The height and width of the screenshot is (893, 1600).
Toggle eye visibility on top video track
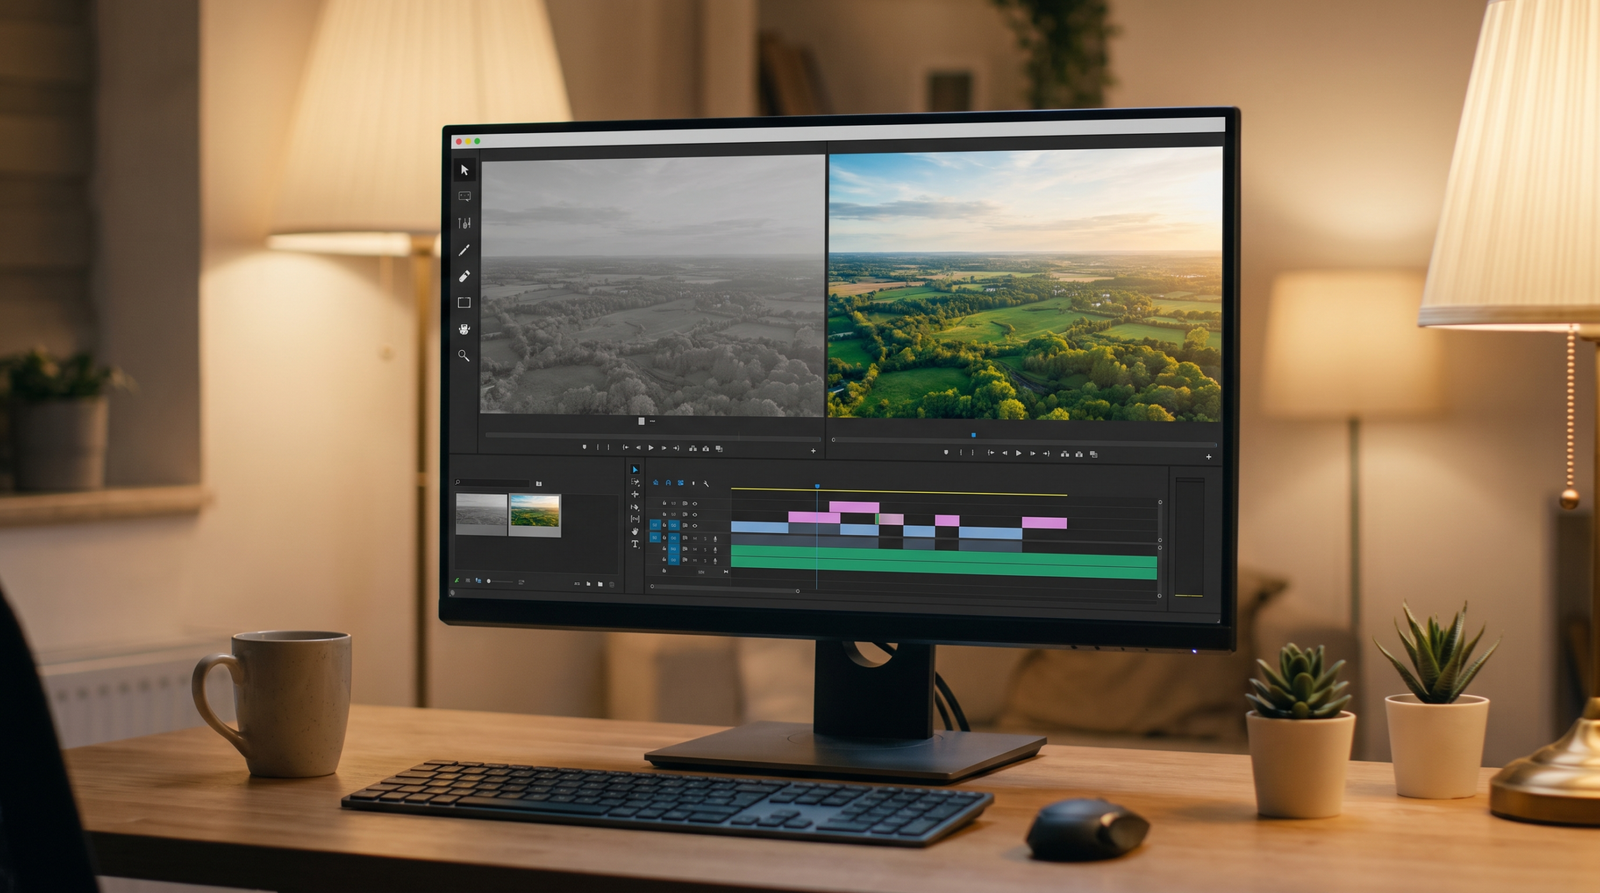(695, 504)
